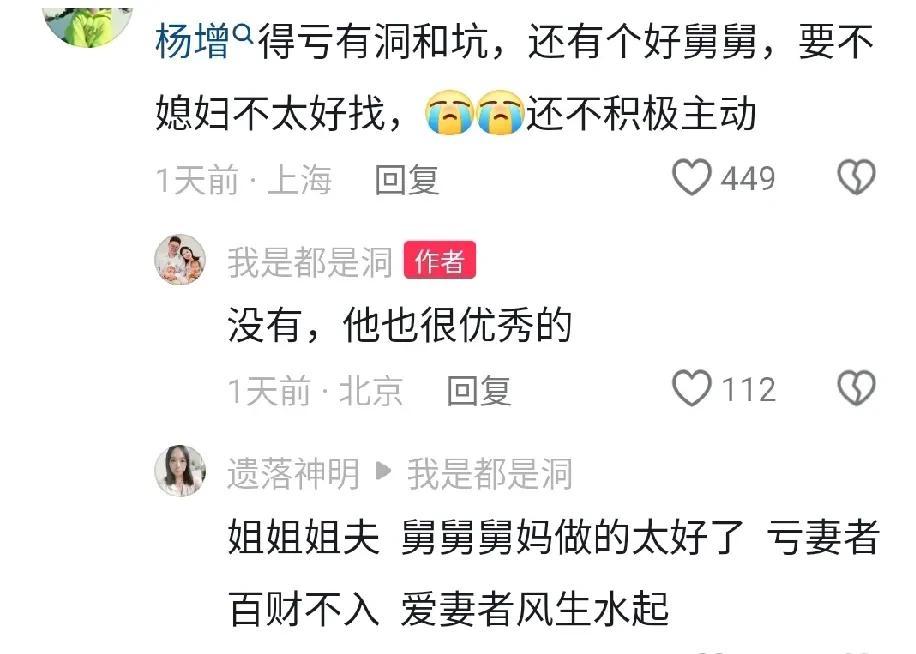Like the author's reply with 112 likes
Screen dimensions: 916x654
coord(692,388)
